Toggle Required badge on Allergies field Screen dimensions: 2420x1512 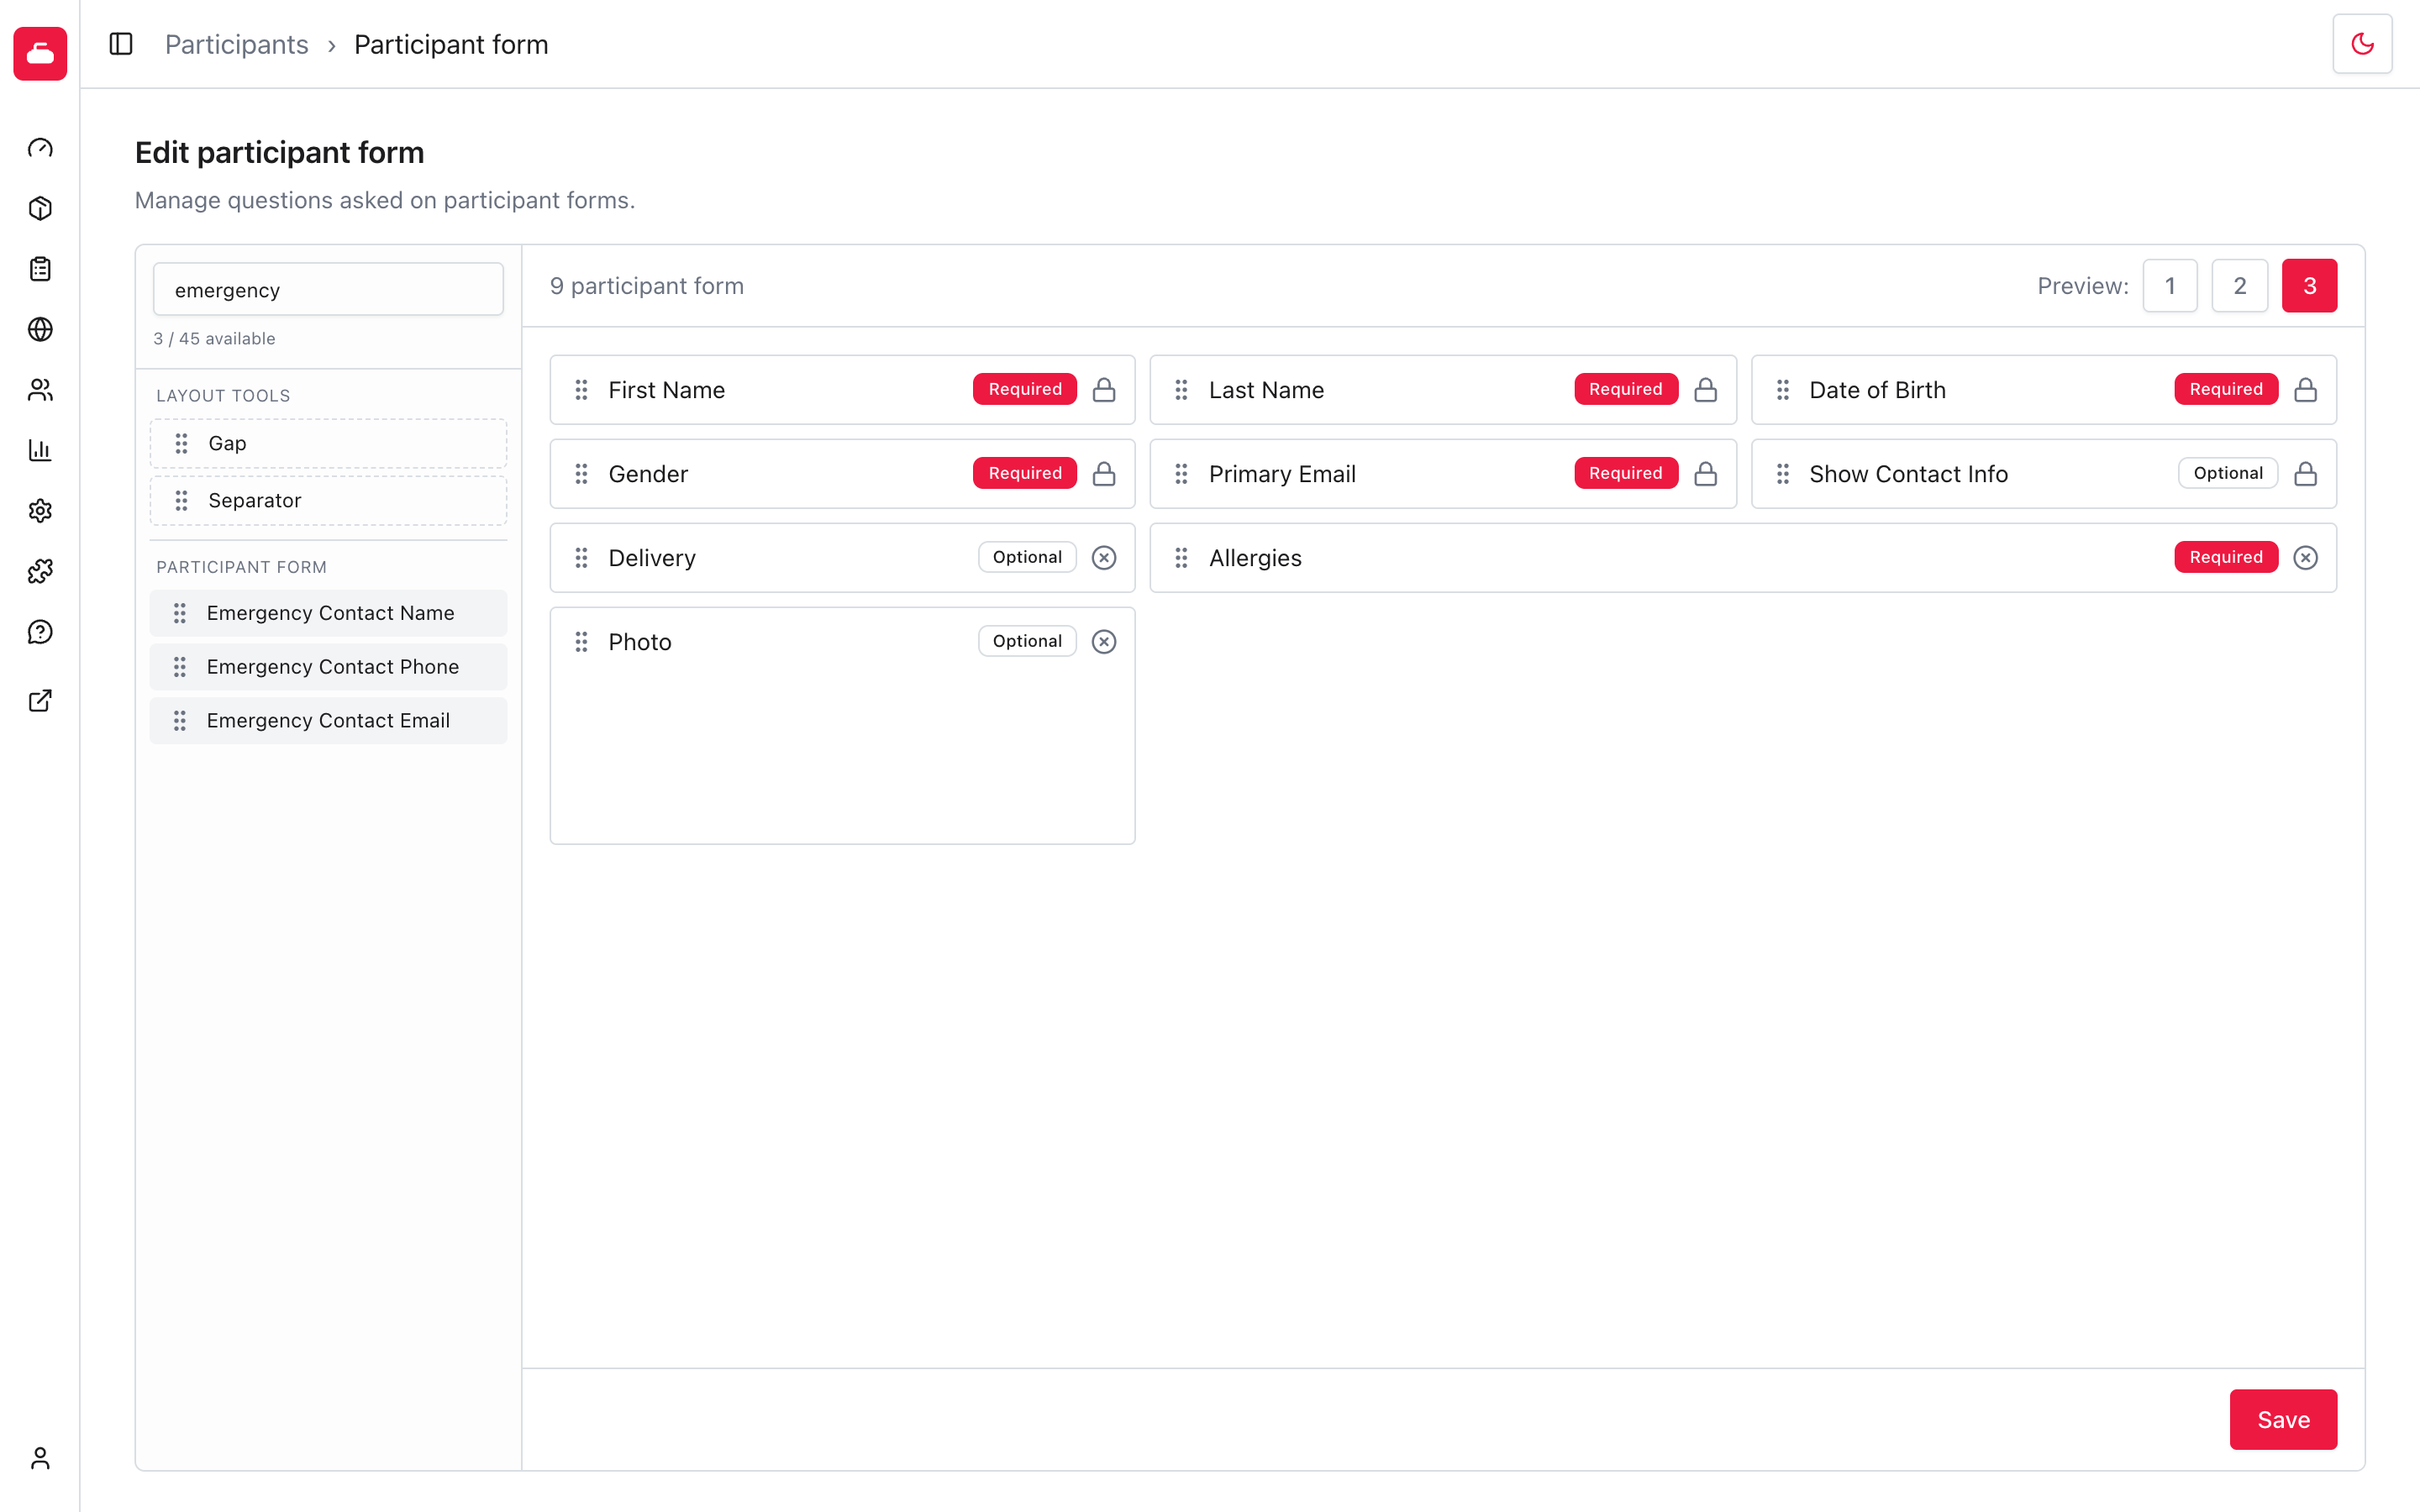tap(2226, 558)
